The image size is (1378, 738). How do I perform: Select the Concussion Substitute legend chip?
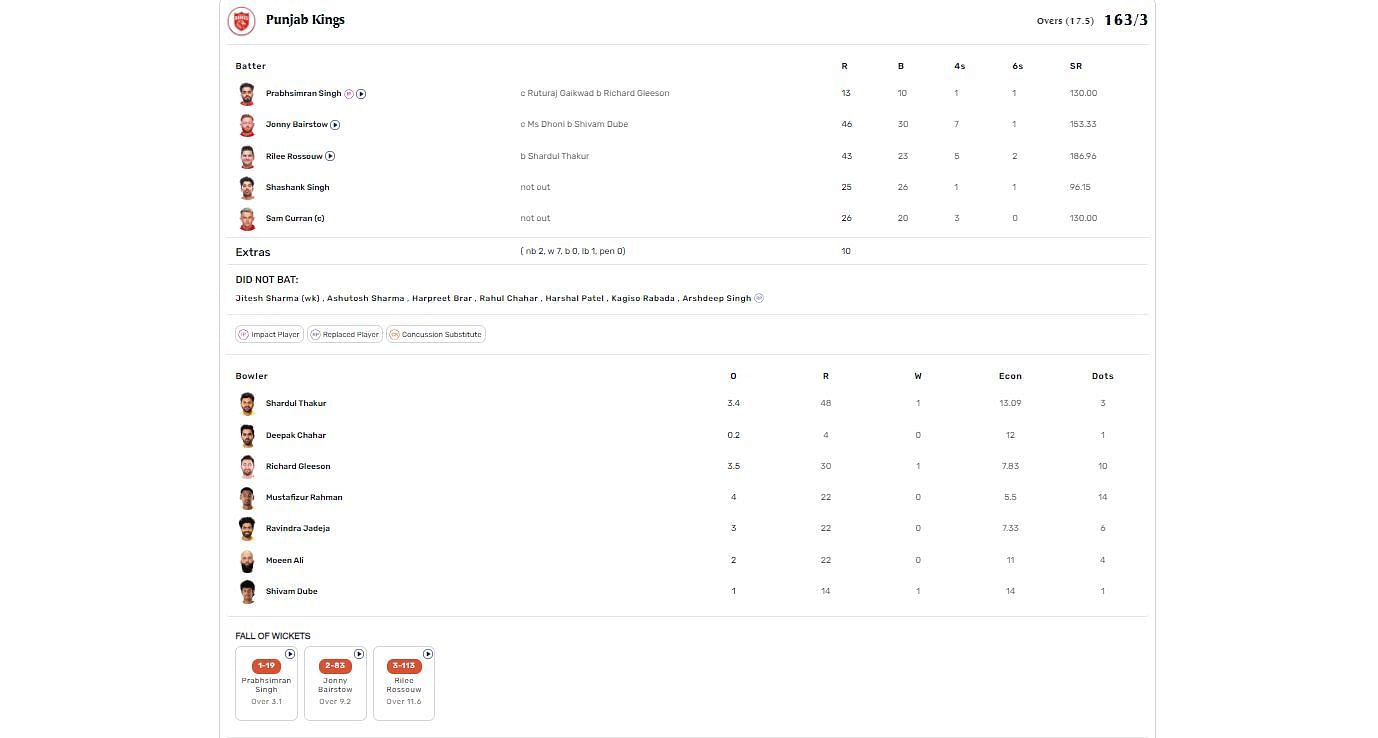click(435, 334)
